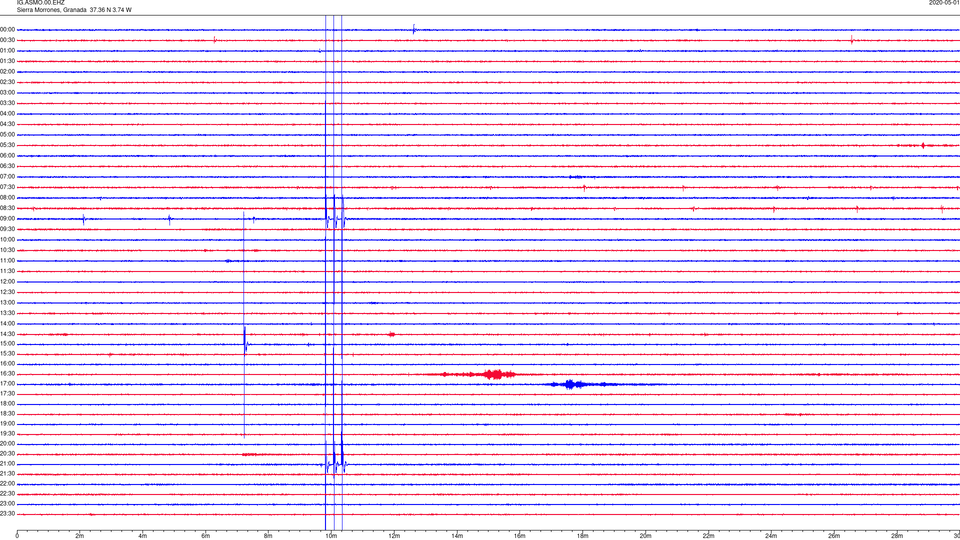Click the 8m tick on the minute axis
The height and width of the screenshot is (540, 960).
pyautogui.click(x=268, y=536)
